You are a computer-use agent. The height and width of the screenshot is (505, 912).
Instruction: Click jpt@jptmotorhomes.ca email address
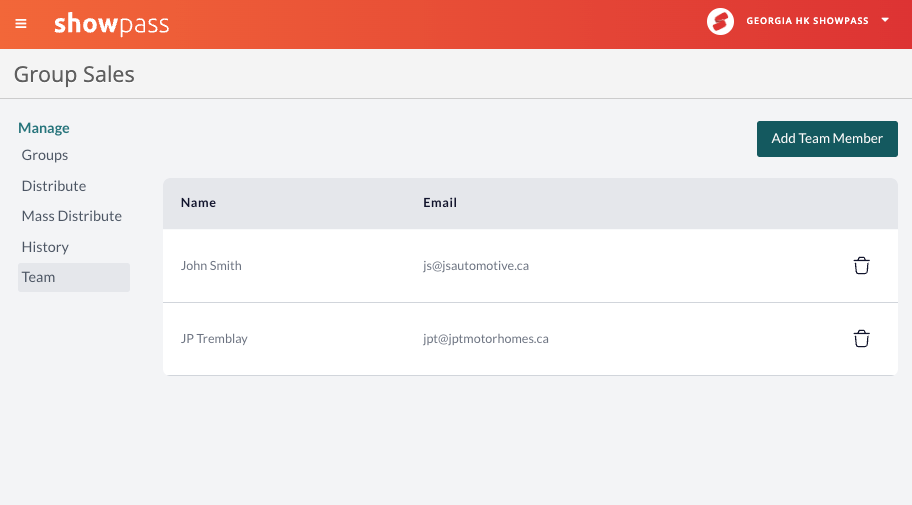tap(486, 339)
